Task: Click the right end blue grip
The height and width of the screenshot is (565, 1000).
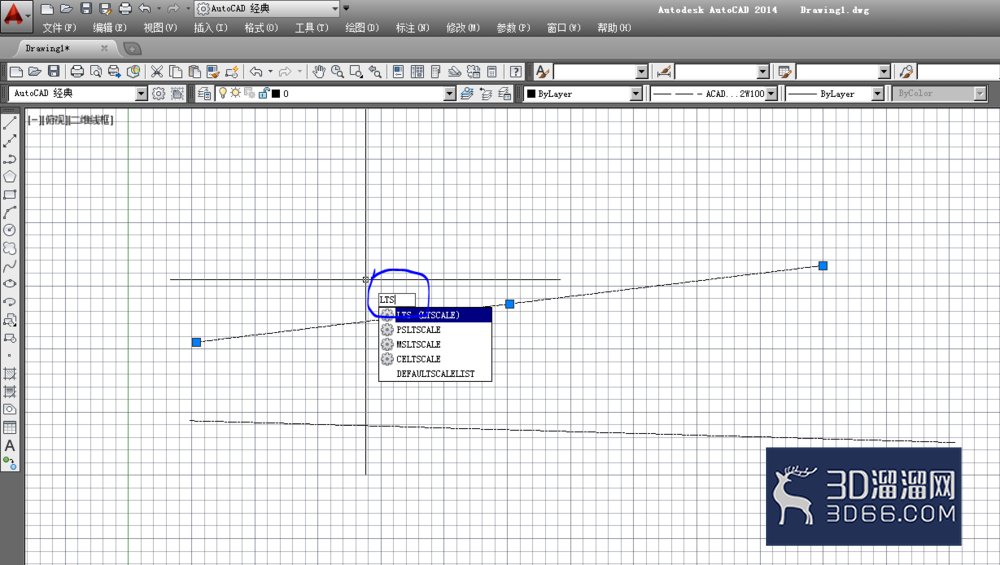Action: click(x=823, y=266)
